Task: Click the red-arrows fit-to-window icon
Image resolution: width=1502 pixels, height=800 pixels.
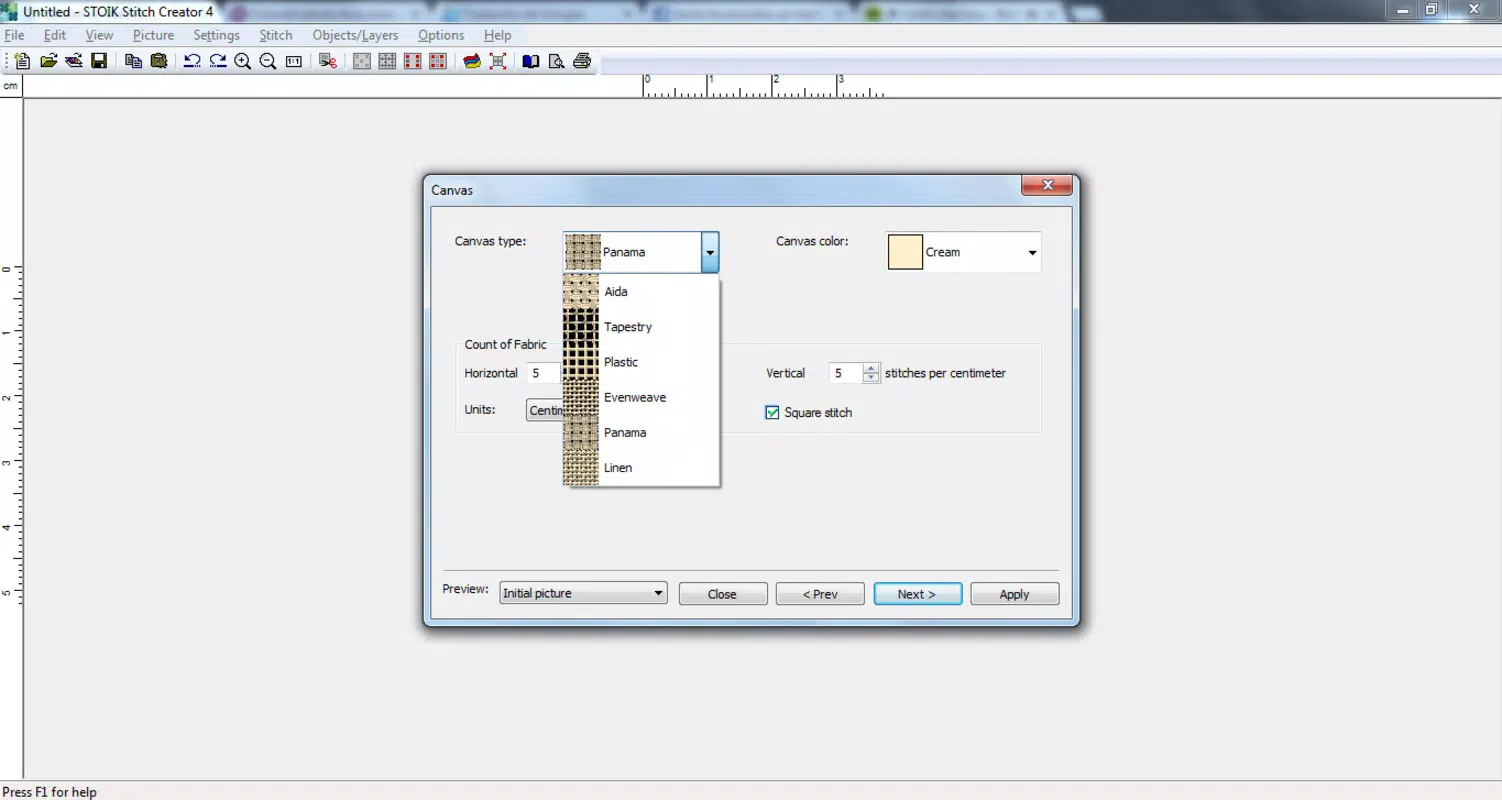Action: [x=498, y=61]
